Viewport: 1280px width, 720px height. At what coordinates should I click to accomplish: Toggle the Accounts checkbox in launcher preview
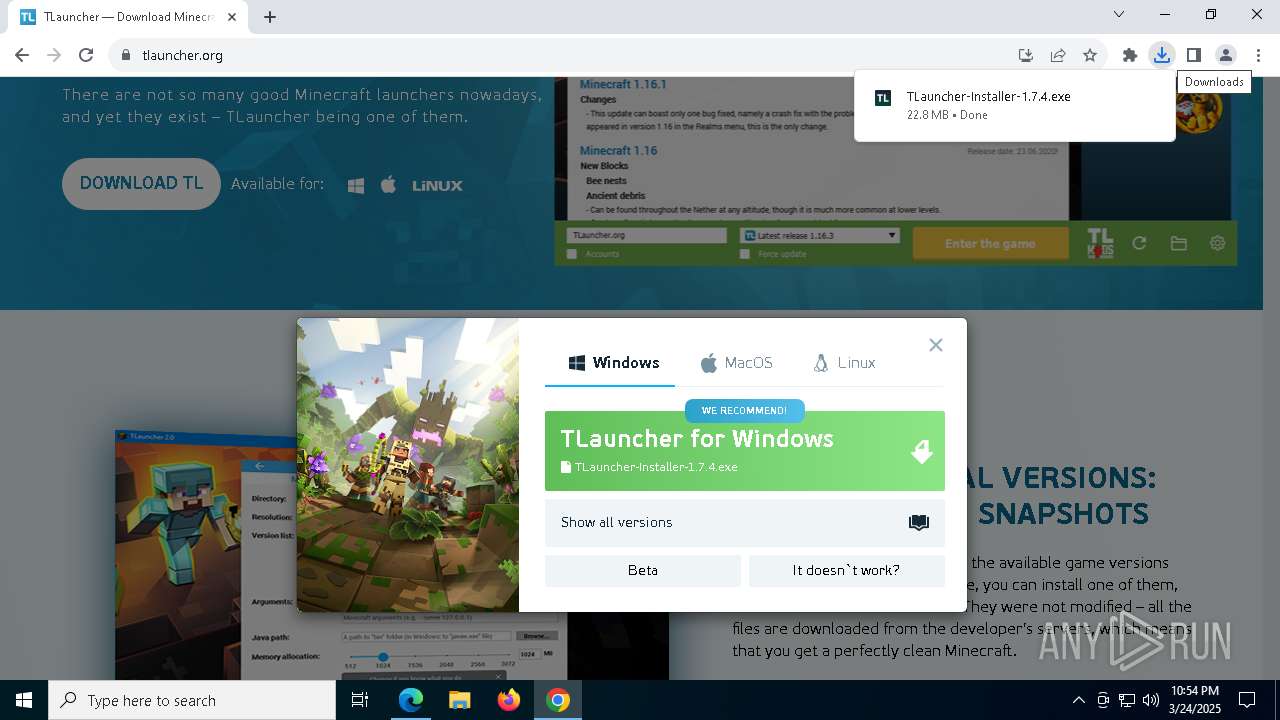click(572, 254)
